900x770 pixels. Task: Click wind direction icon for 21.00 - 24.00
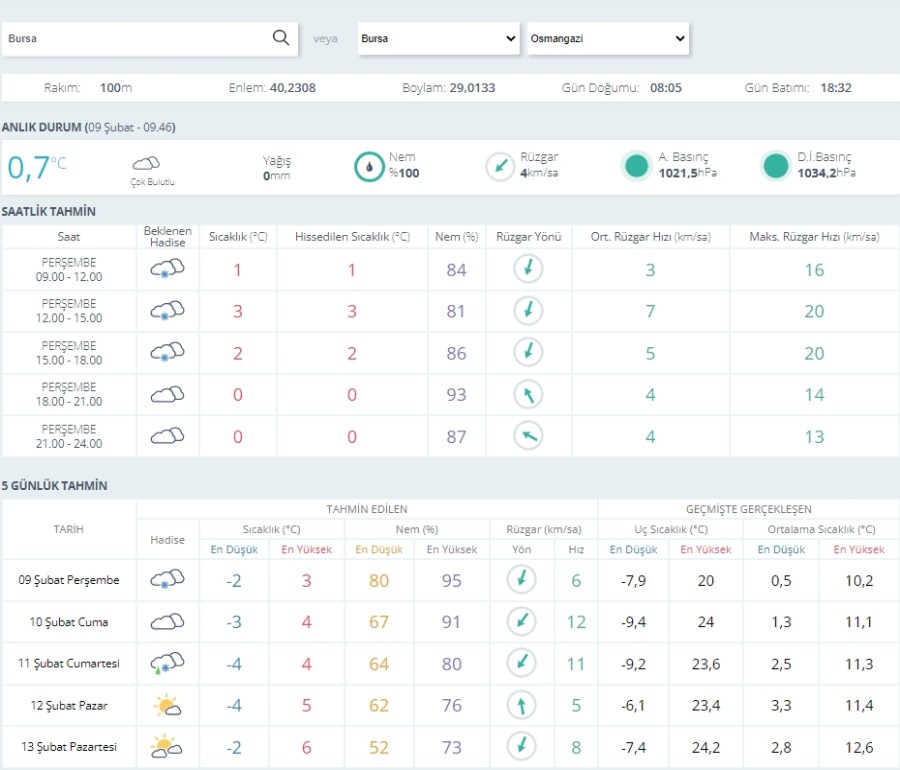pos(528,436)
